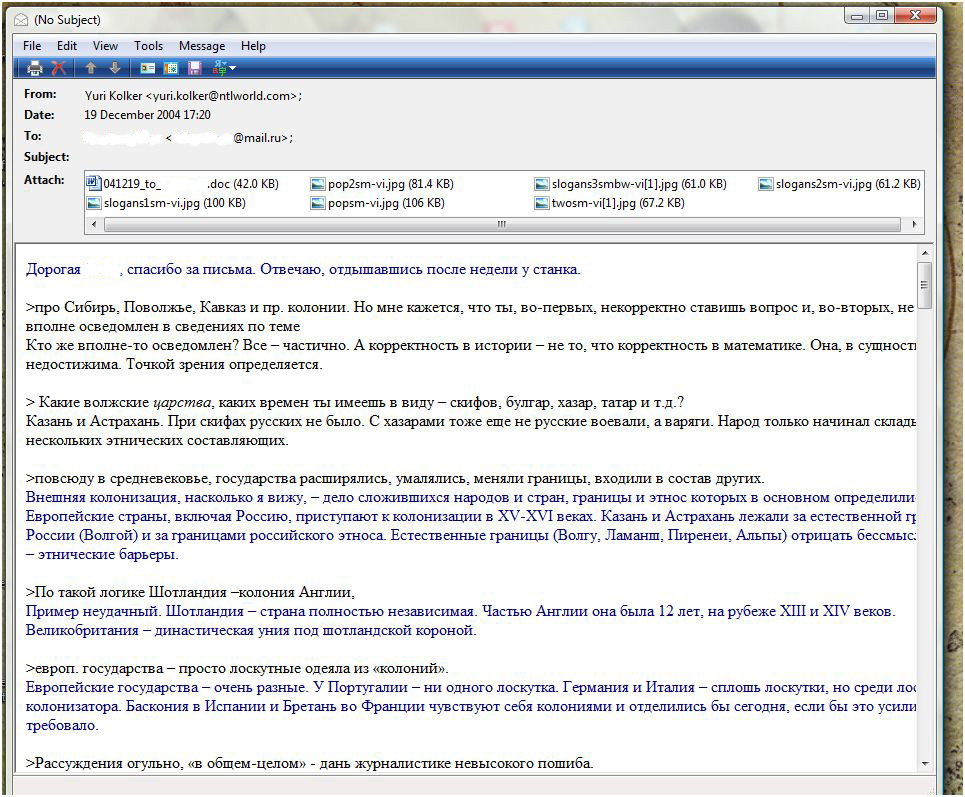The width and height of the screenshot is (965, 797).
Task: Open the File menu
Action: [32, 46]
